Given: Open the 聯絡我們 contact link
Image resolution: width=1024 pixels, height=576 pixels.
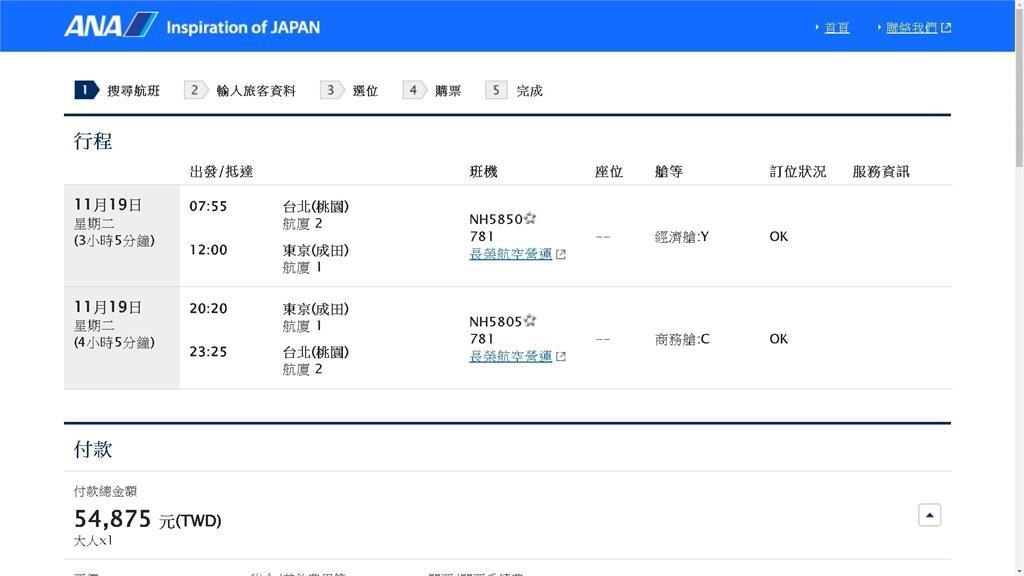Looking at the screenshot, I should (911, 27).
